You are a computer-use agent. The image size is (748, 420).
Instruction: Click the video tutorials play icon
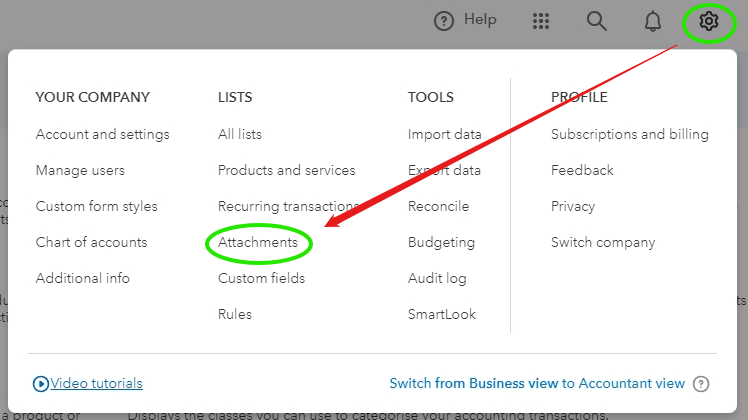(x=41, y=383)
